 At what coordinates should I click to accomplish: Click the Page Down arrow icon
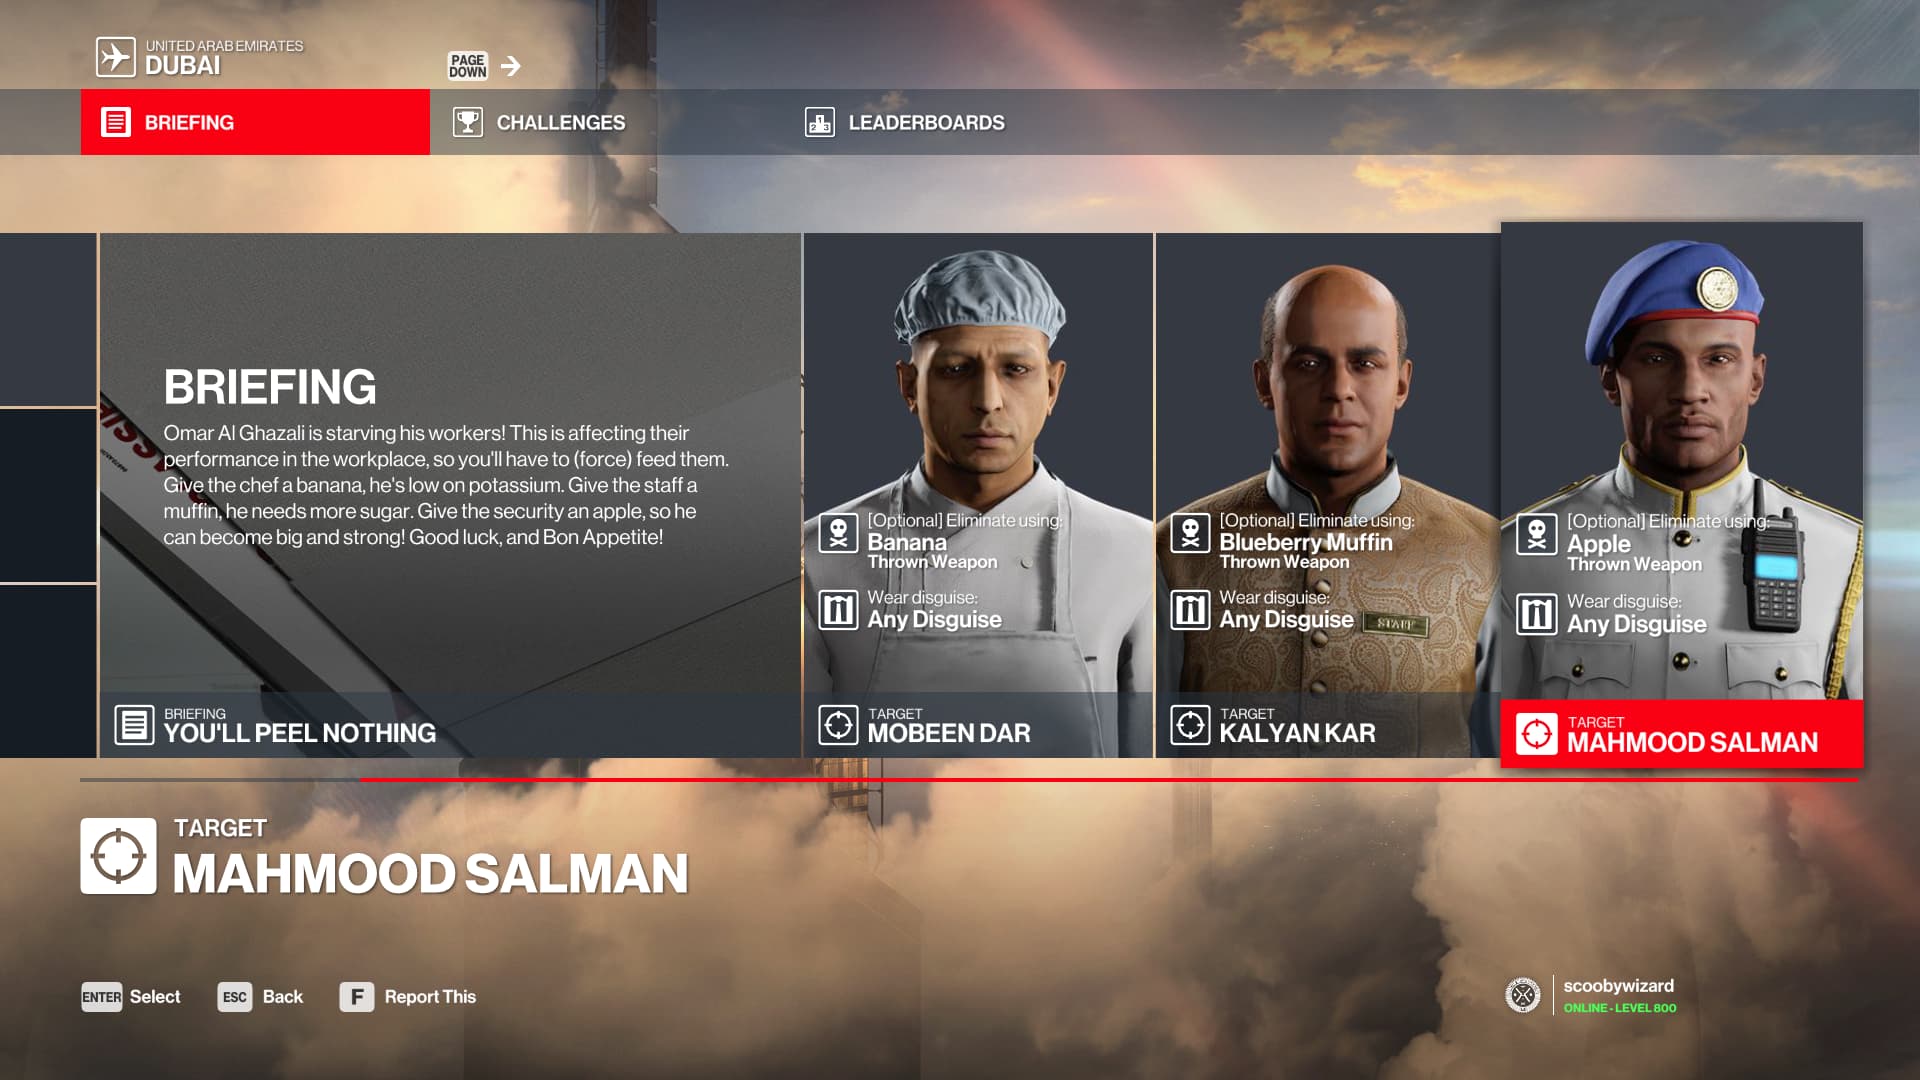[x=511, y=66]
